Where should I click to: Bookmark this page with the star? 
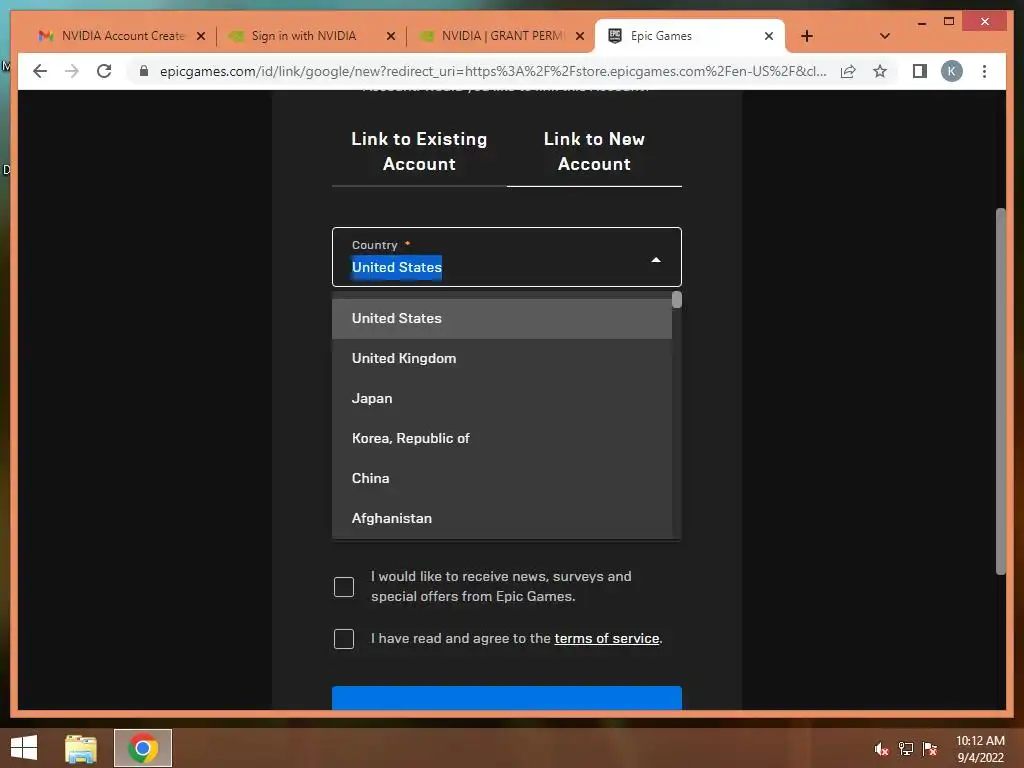click(x=880, y=71)
